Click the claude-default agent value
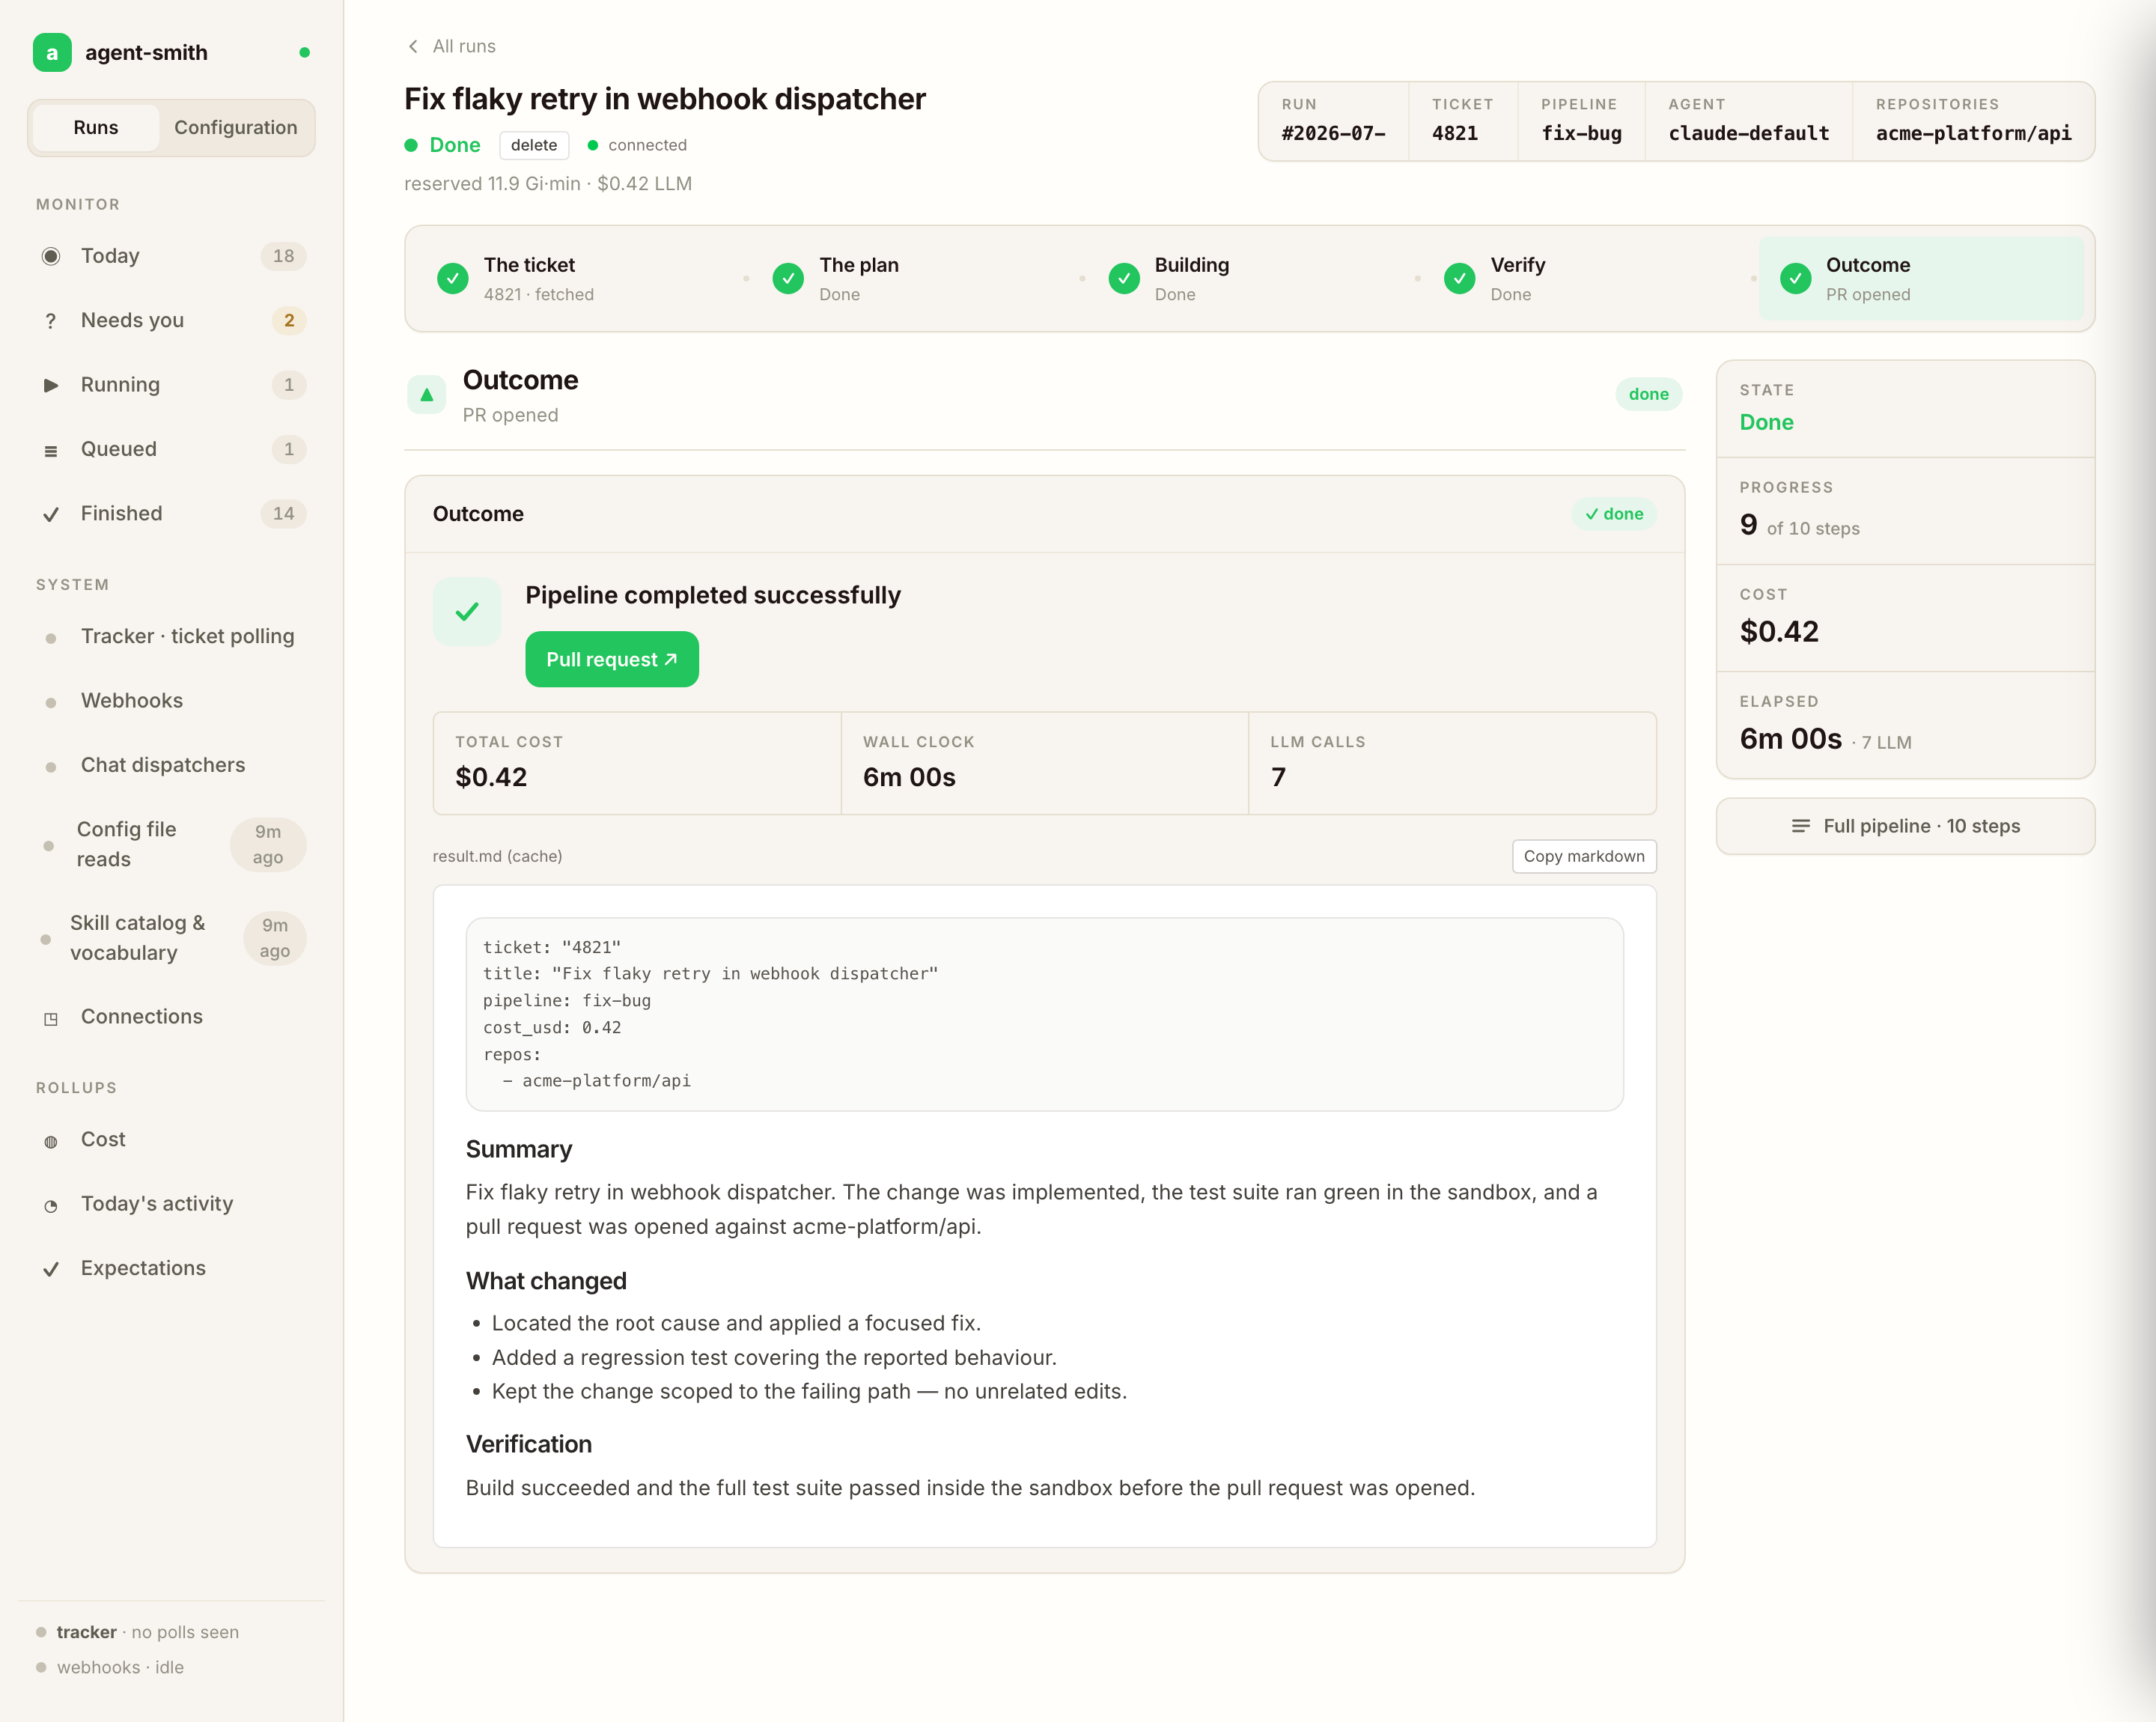 coord(1748,133)
